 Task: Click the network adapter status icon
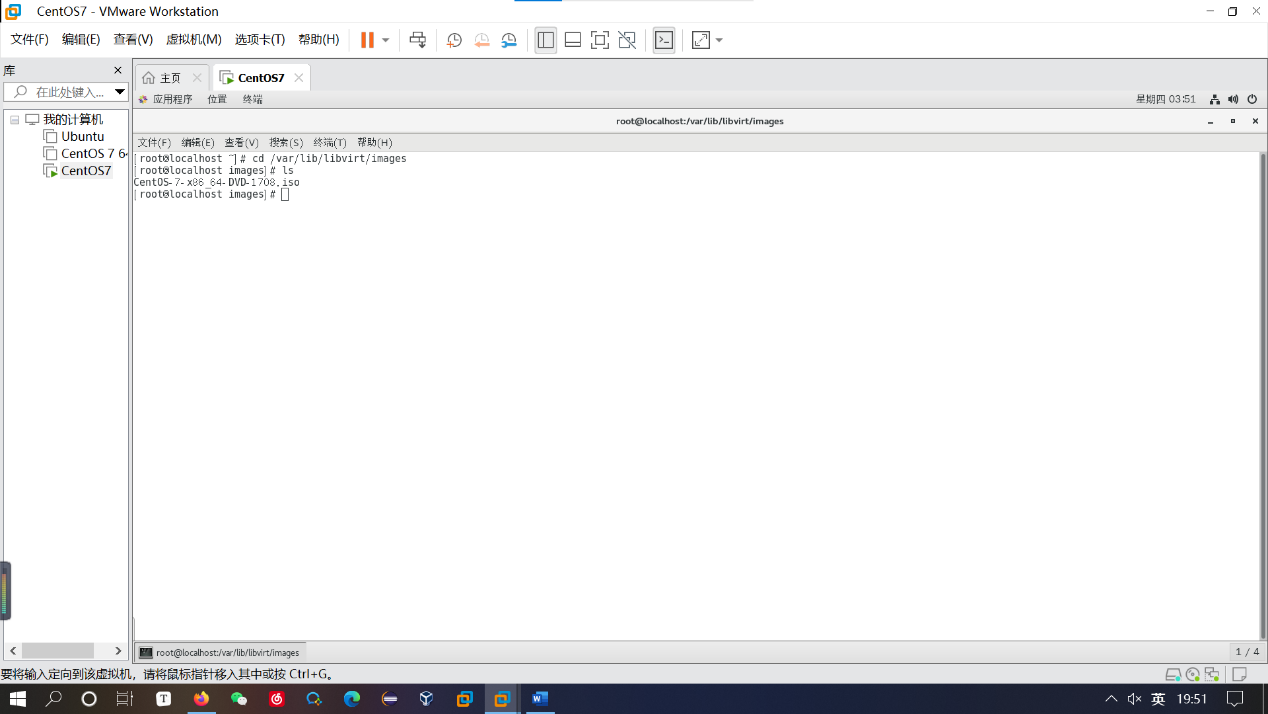click(x=1212, y=675)
